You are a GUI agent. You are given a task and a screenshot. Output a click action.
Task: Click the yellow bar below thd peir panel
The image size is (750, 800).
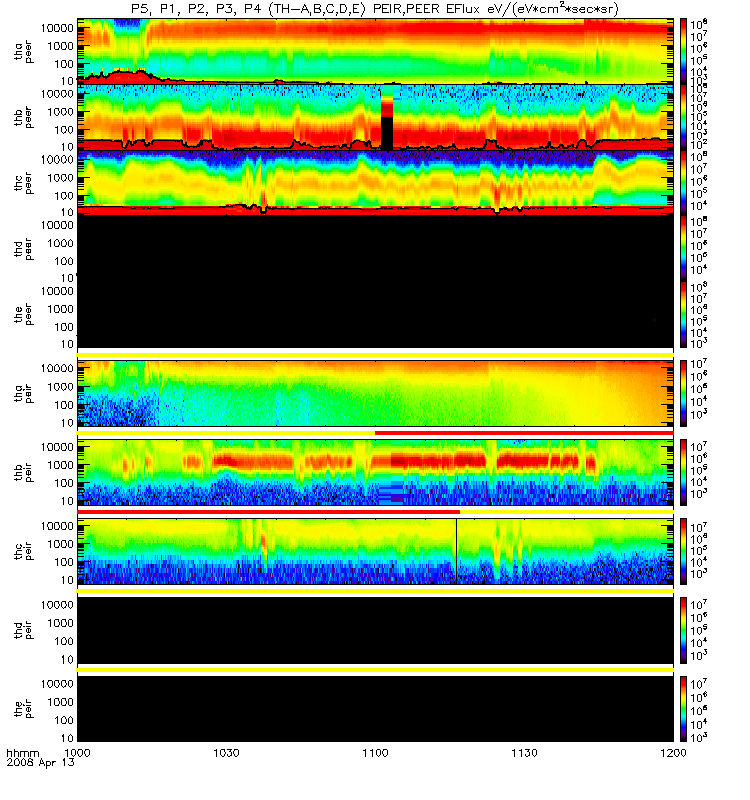point(375,669)
